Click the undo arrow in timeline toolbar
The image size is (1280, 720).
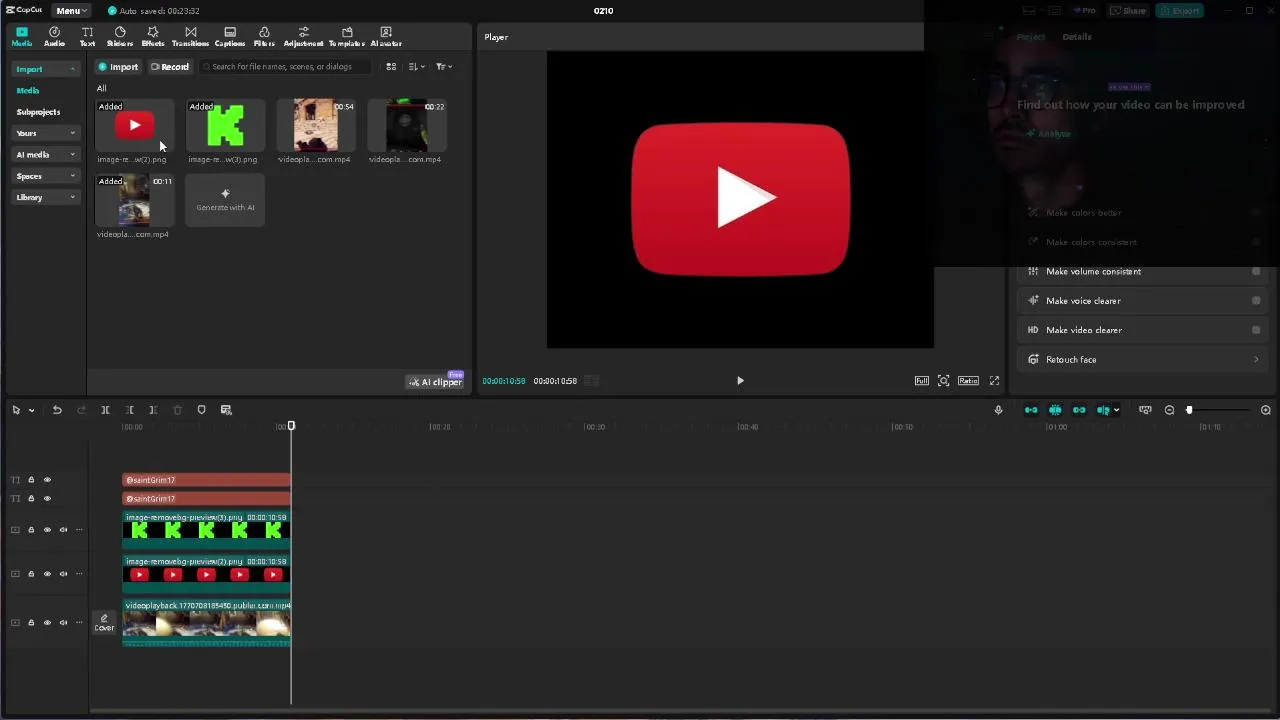57,410
